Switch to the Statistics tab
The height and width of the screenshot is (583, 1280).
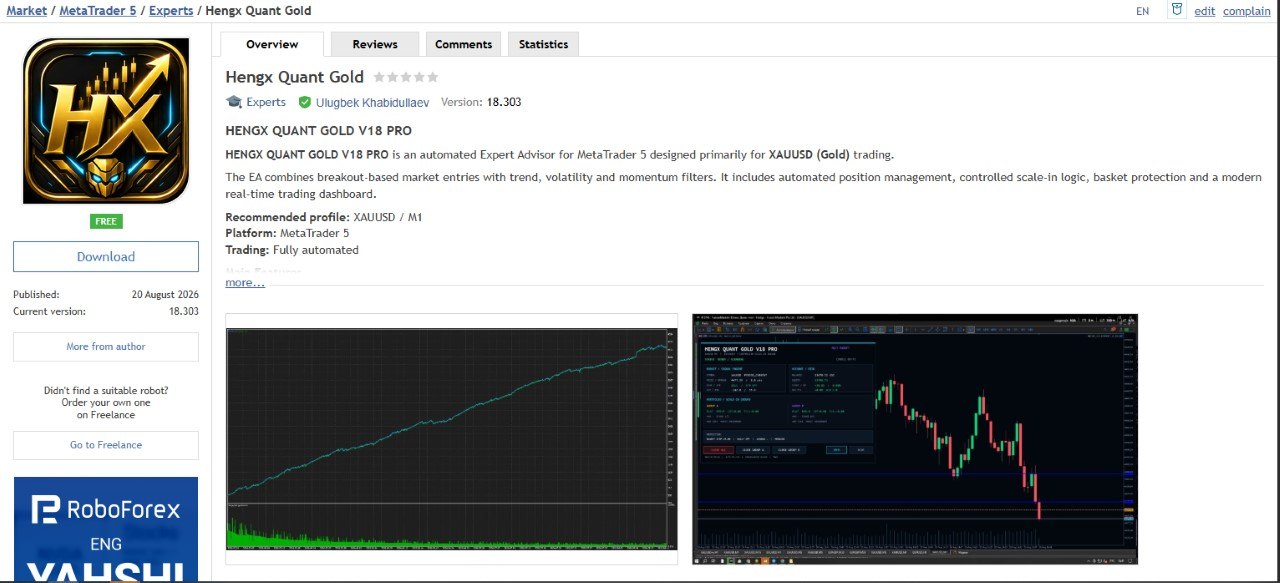point(544,44)
